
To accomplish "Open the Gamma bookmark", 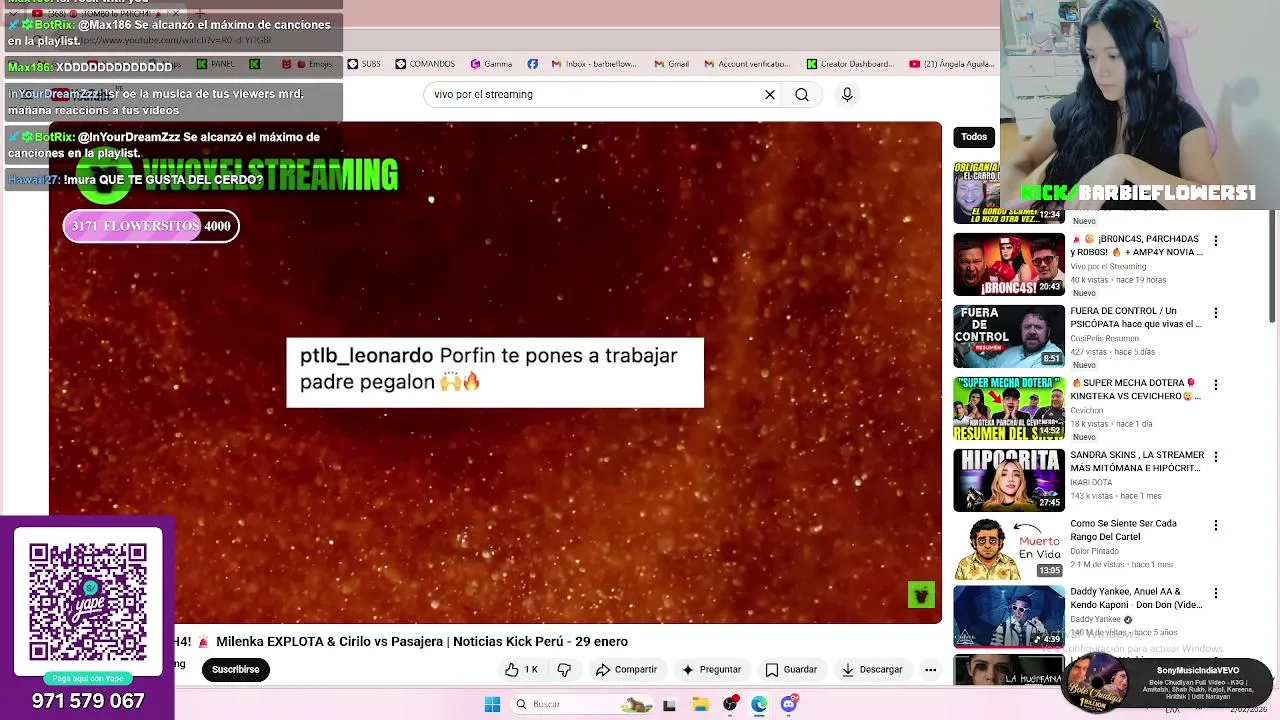I will 491,64.
